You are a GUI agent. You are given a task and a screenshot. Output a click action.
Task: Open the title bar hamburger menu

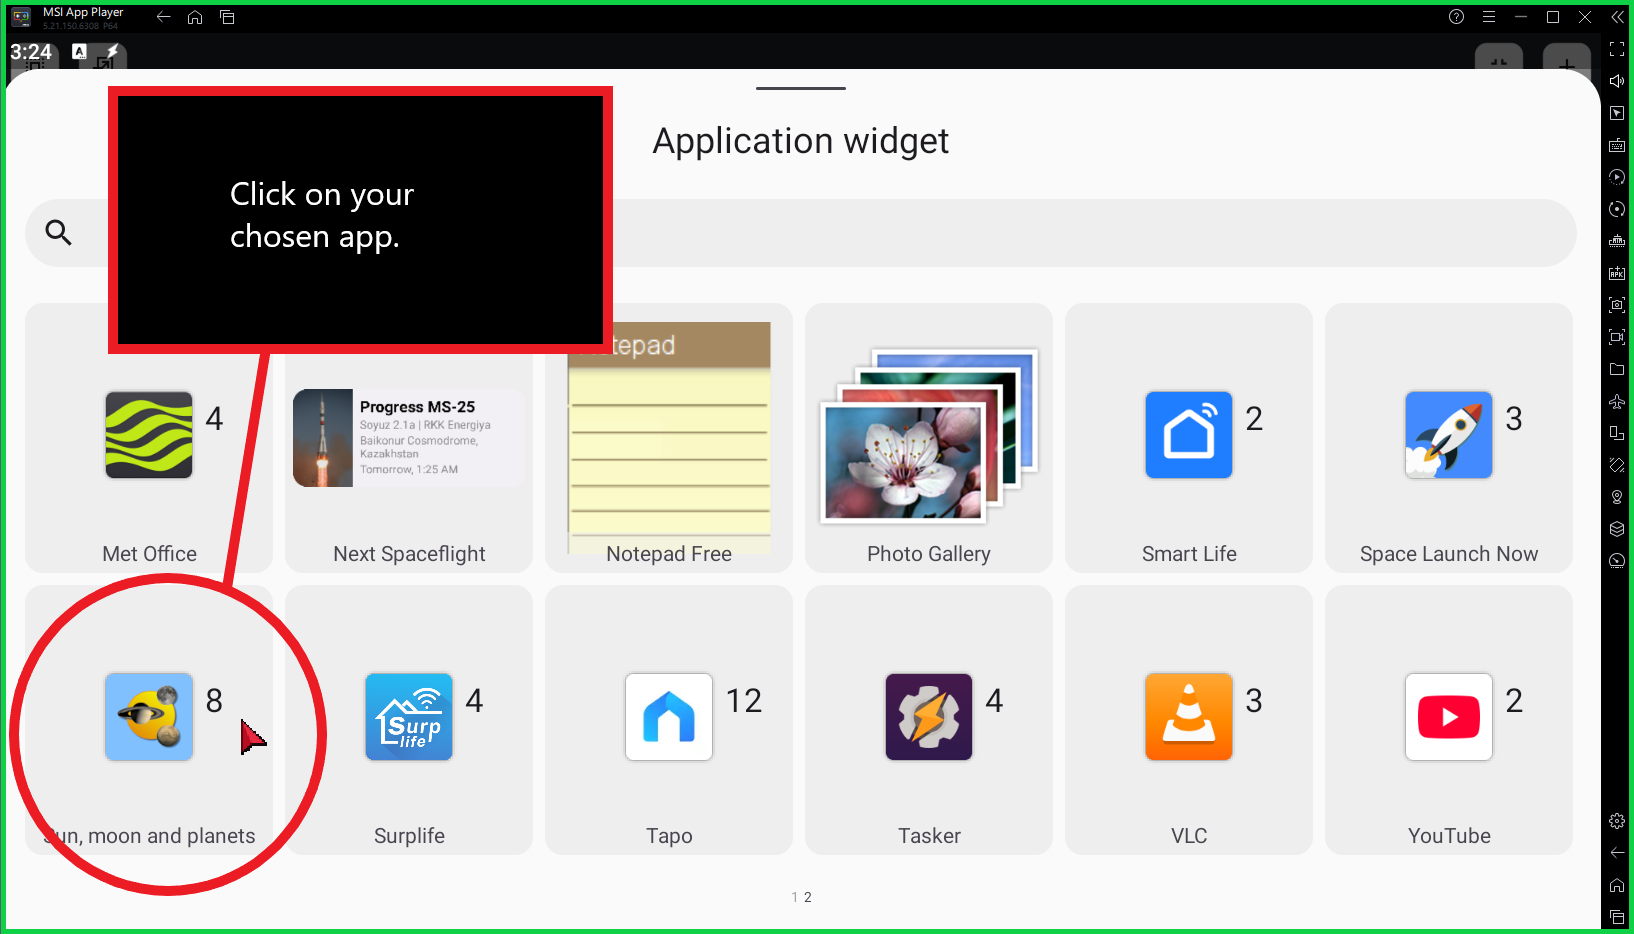(x=1489, y=17)
